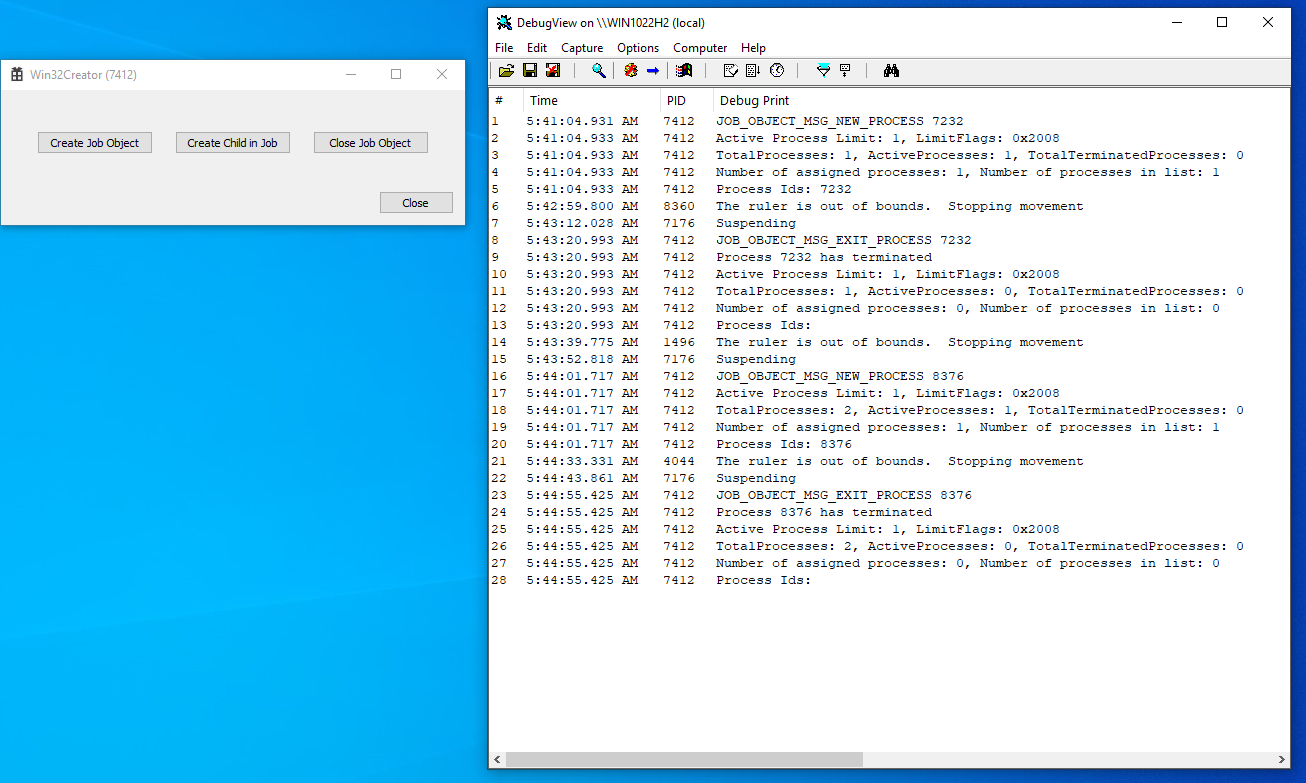Screen dimensions: 1306x783
Task: Click PID value 1496 in the list
Action: 679,342
